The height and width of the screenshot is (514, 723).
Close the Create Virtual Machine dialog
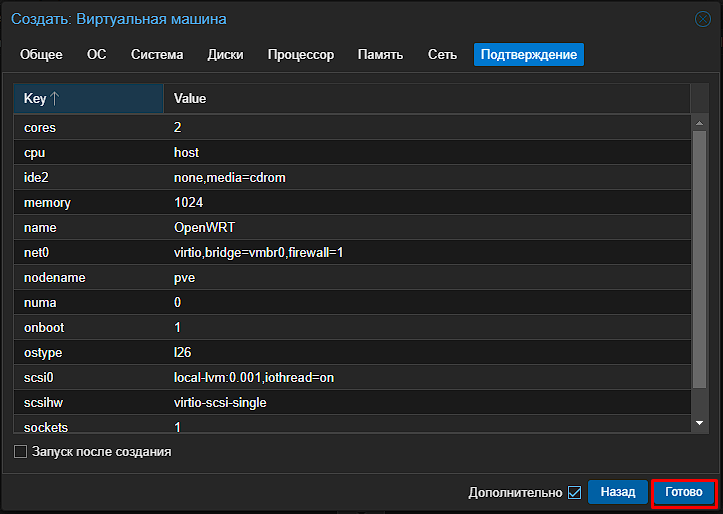point(703,19)
